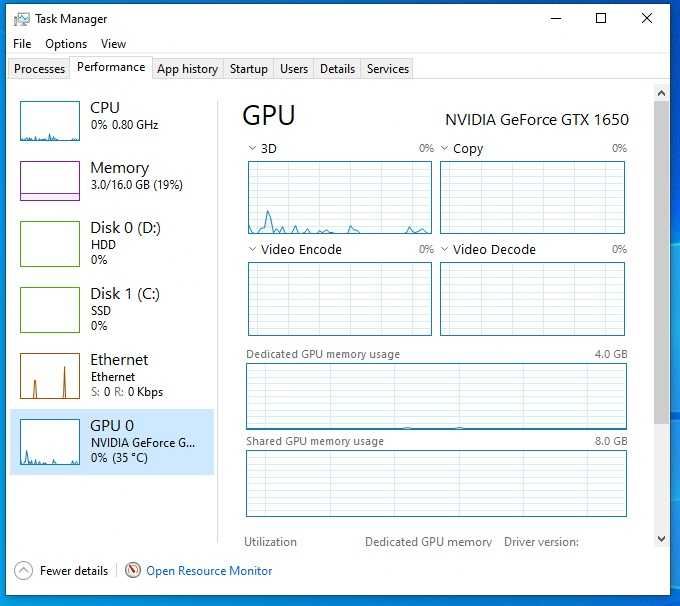Select the Memory usage graph thumbnail
Image resolution: width=680 pixels, height=606 pixels.
coord(50,181)
